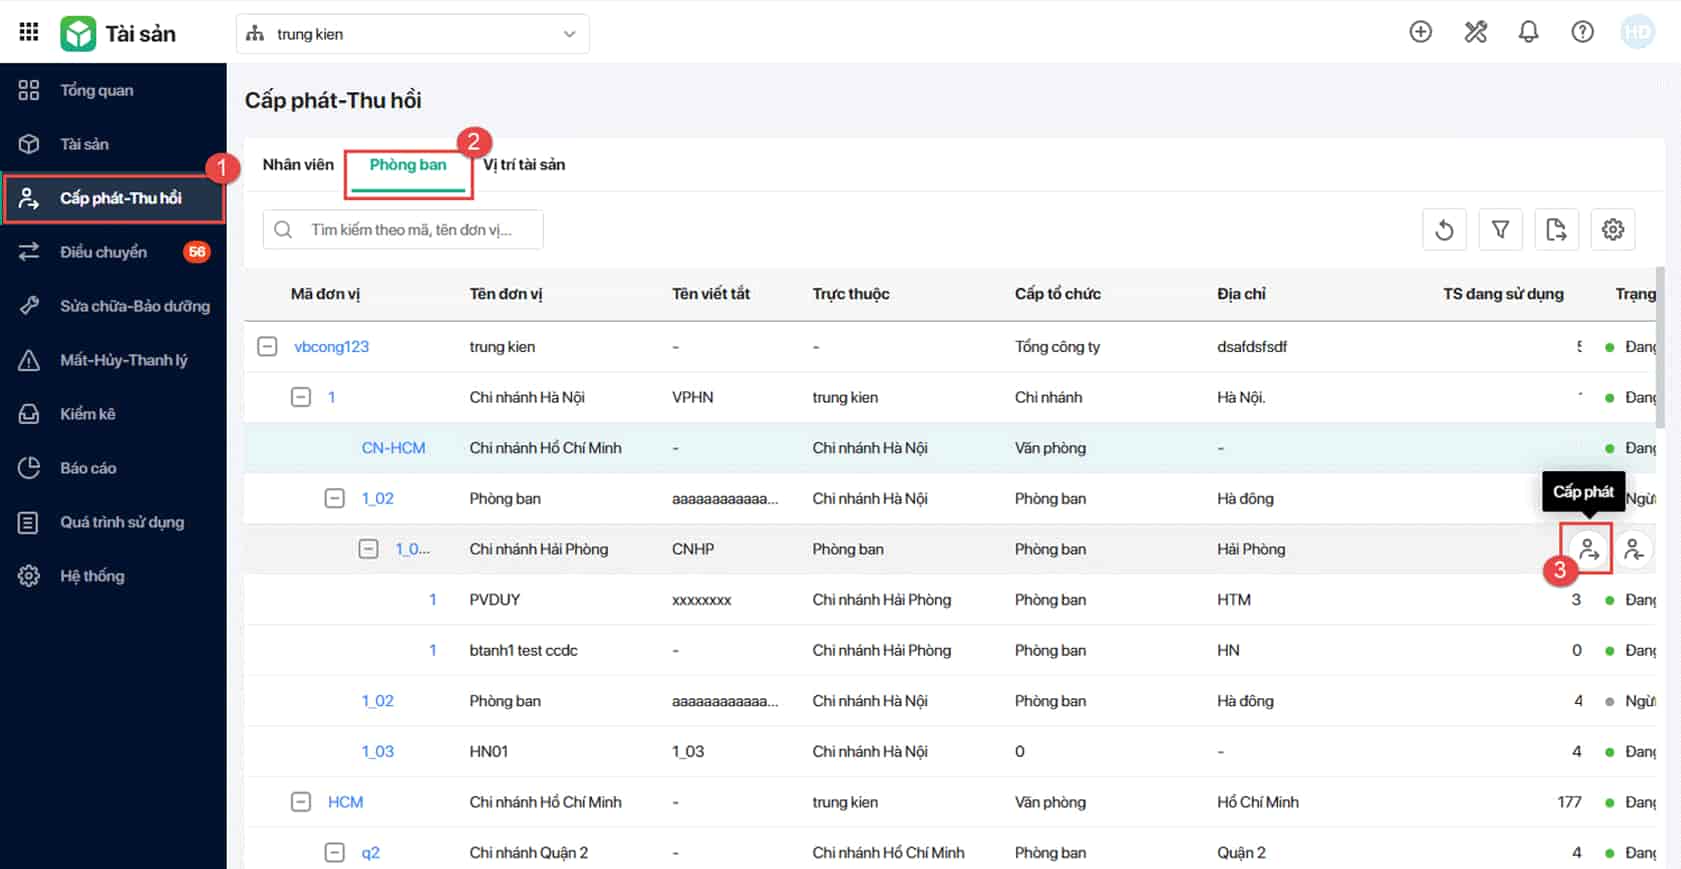
Task: Click the PVDUY unit name cell
Action: 495,600
